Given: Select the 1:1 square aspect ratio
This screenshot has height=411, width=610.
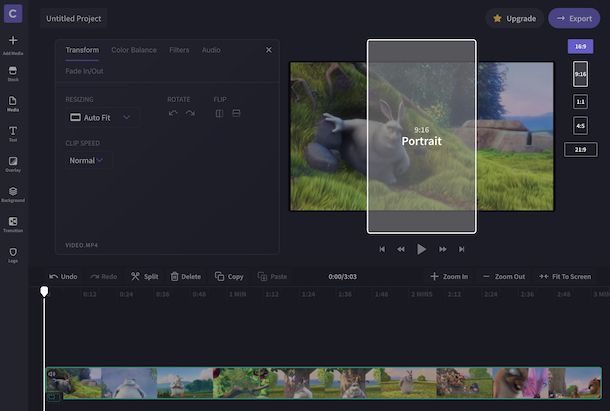Looking at the screenshot, I should click(x=580, y=102).
